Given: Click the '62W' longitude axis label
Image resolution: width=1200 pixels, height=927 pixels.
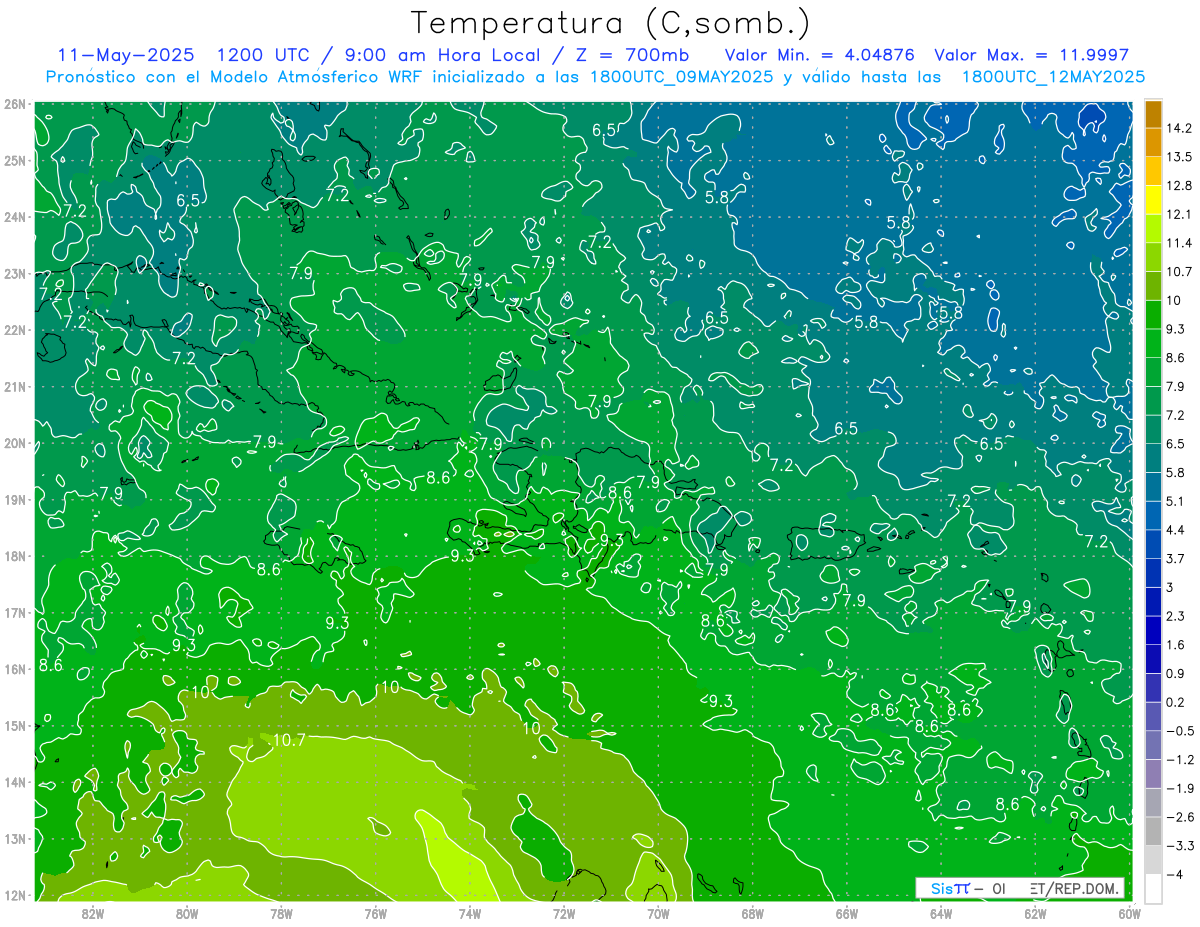Looking at the screenshot, I should point(1035,913).
